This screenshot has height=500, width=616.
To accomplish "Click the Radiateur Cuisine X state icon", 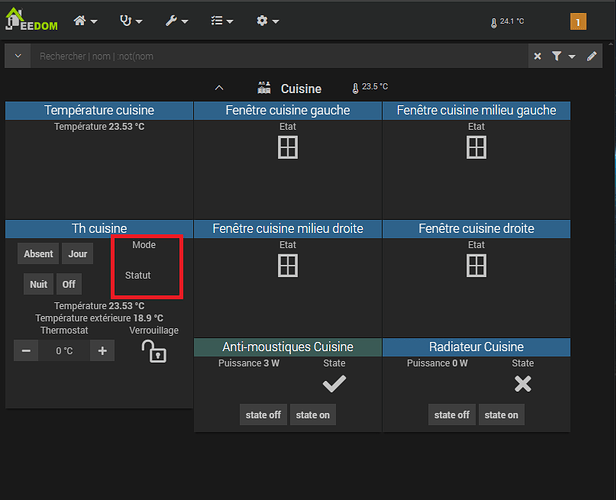I will tap(523, 384).
